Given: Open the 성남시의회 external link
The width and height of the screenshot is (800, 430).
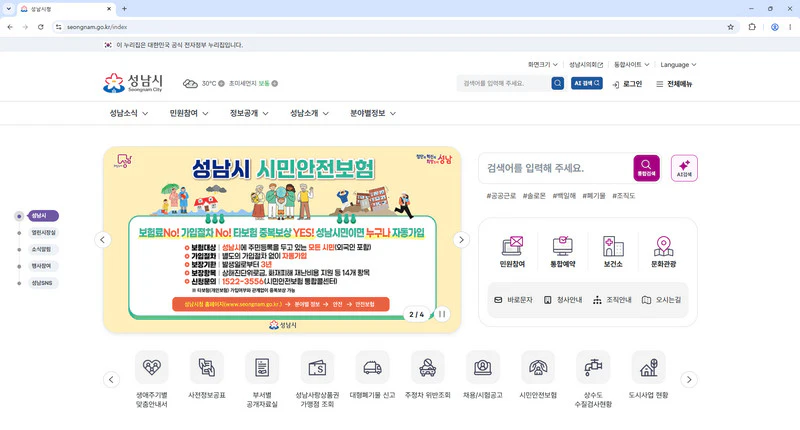Looking at the screenshot, I should (x=586, y=65).
